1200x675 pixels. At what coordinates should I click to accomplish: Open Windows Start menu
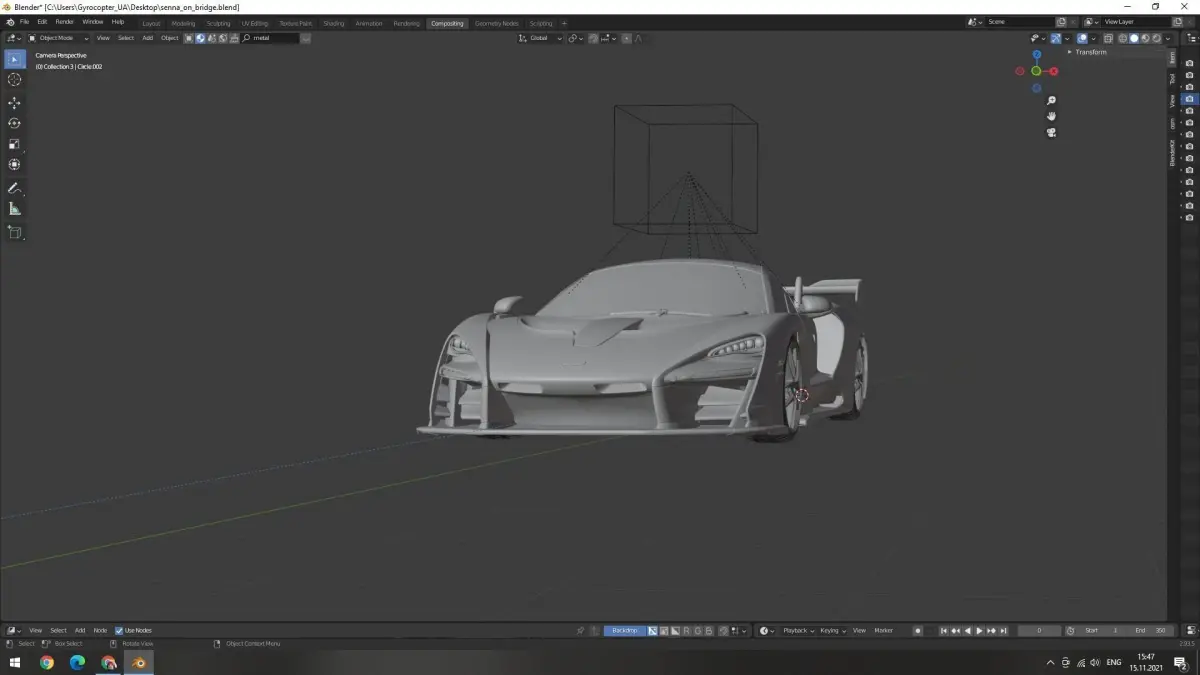tap(15, 662)
